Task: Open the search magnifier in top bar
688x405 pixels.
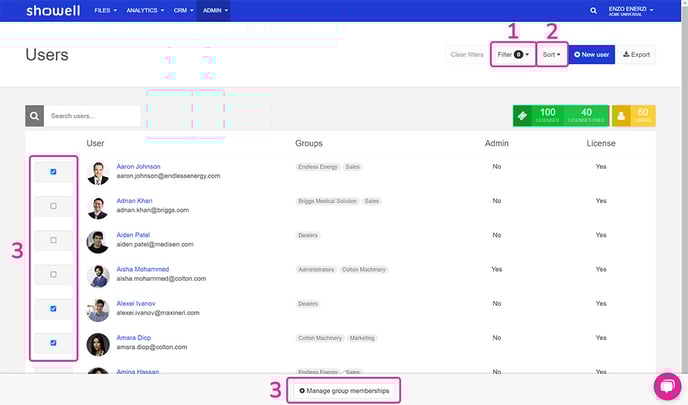Action: click(593, 10)
